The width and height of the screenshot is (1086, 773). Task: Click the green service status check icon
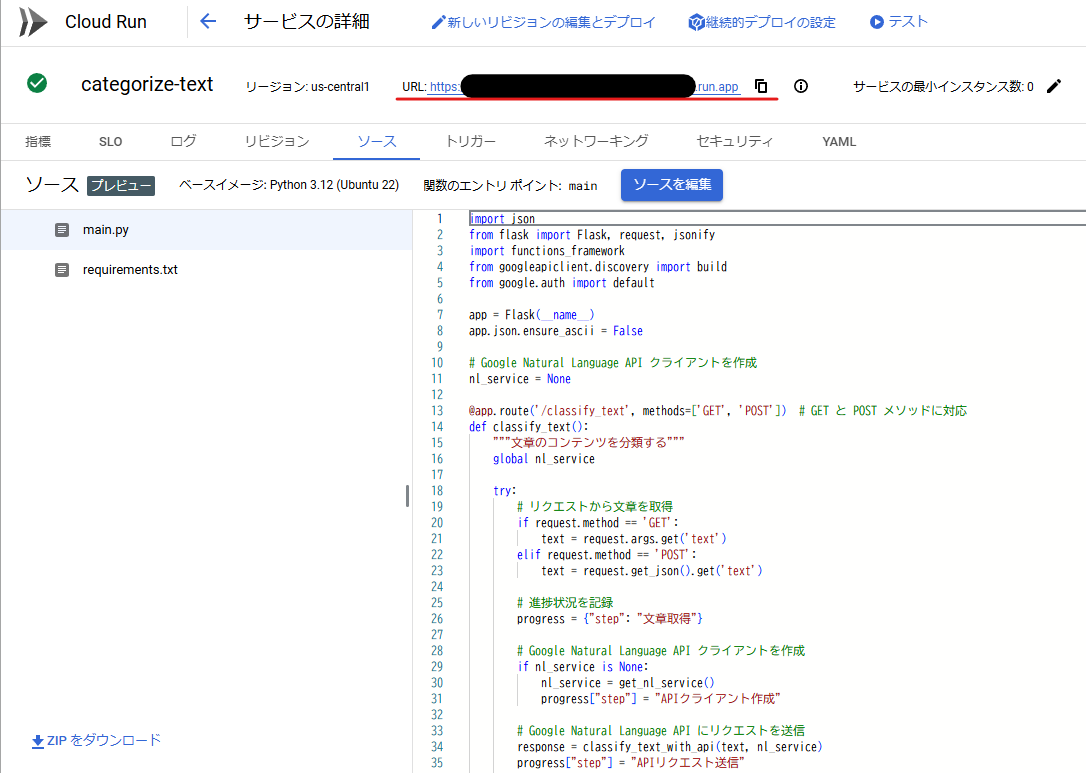click(37, 84)
